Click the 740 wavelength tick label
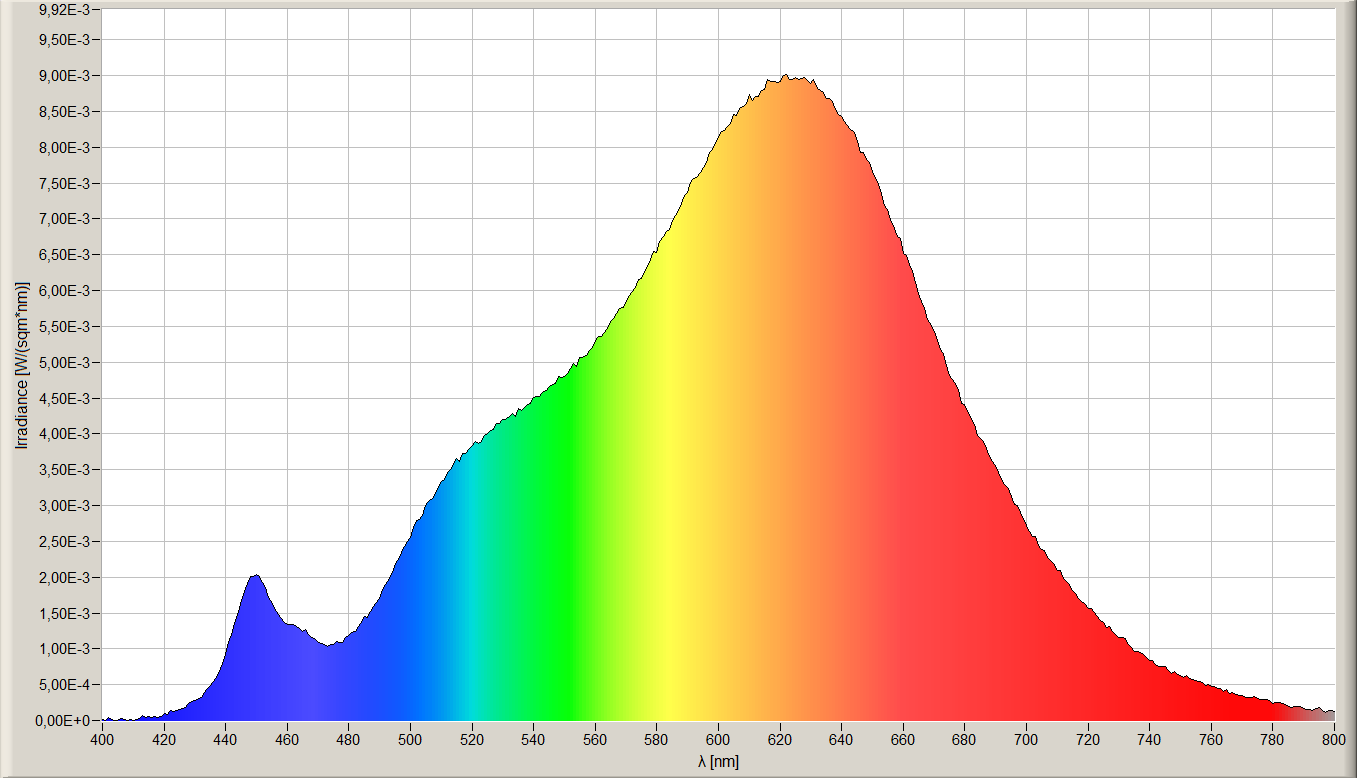1357x778 pixels. (x=1150, y=740)
